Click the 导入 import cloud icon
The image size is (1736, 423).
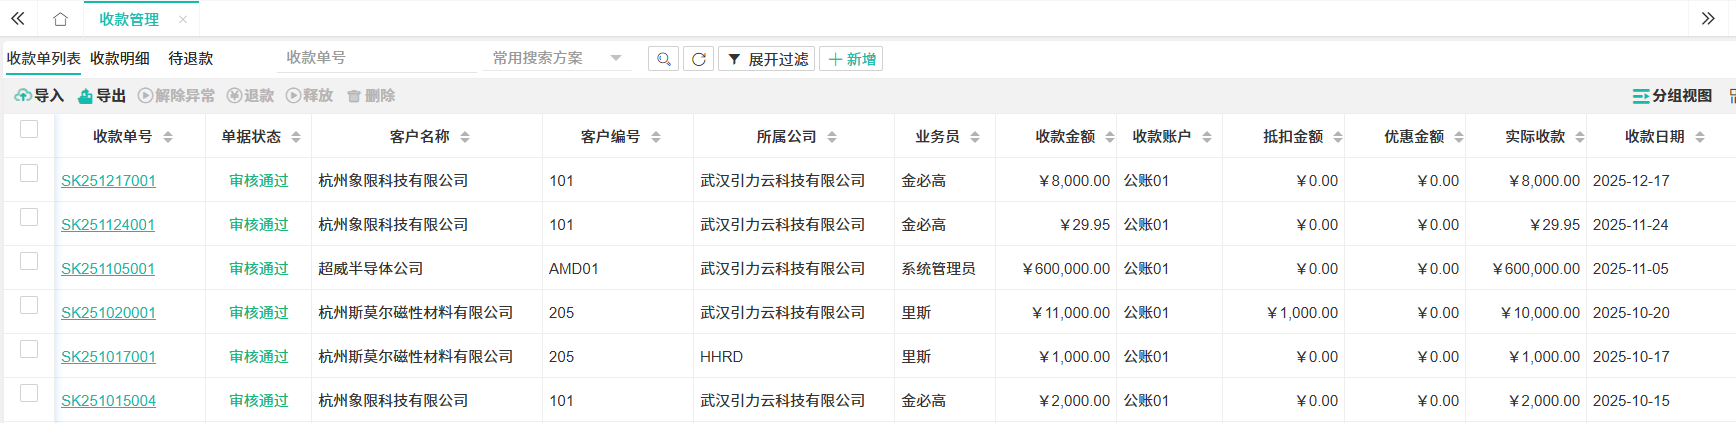[x=23, y=96]
